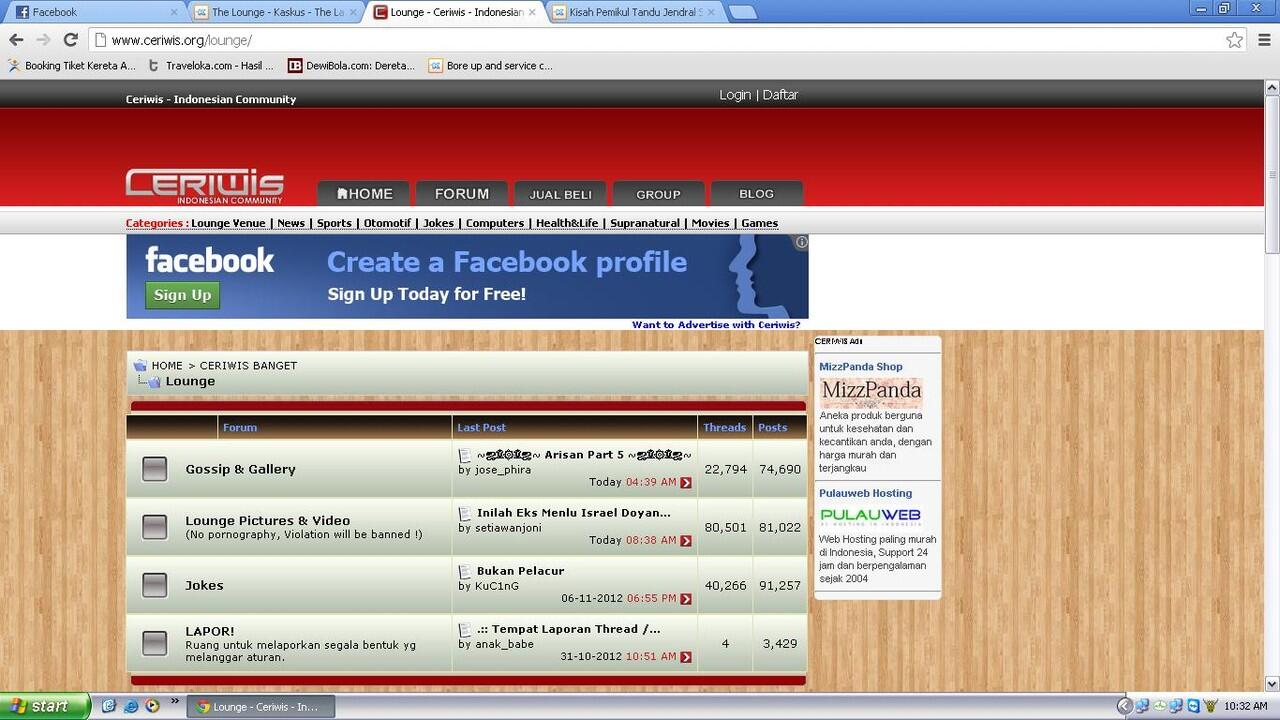Switch to The Lounge - Kaskus tab
The image size is (1280, 720).
[x=275, y=12]
